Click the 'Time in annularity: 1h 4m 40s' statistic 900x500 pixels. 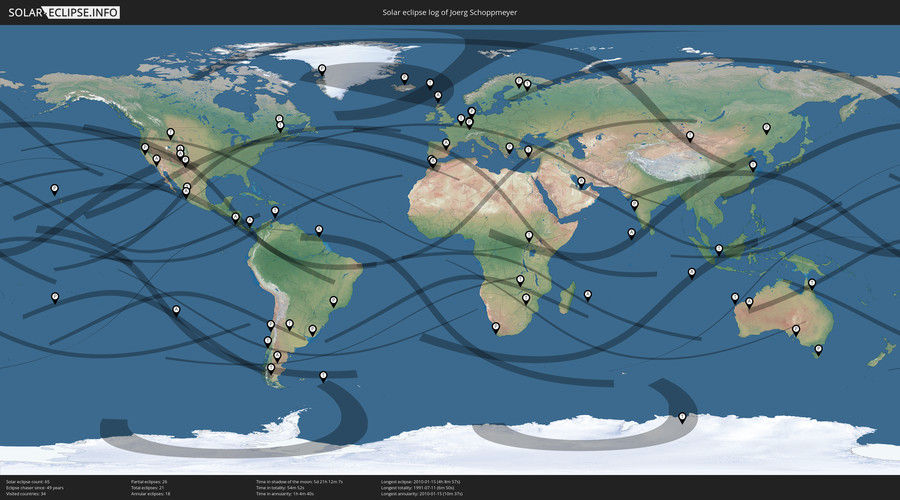pos(285,494)
